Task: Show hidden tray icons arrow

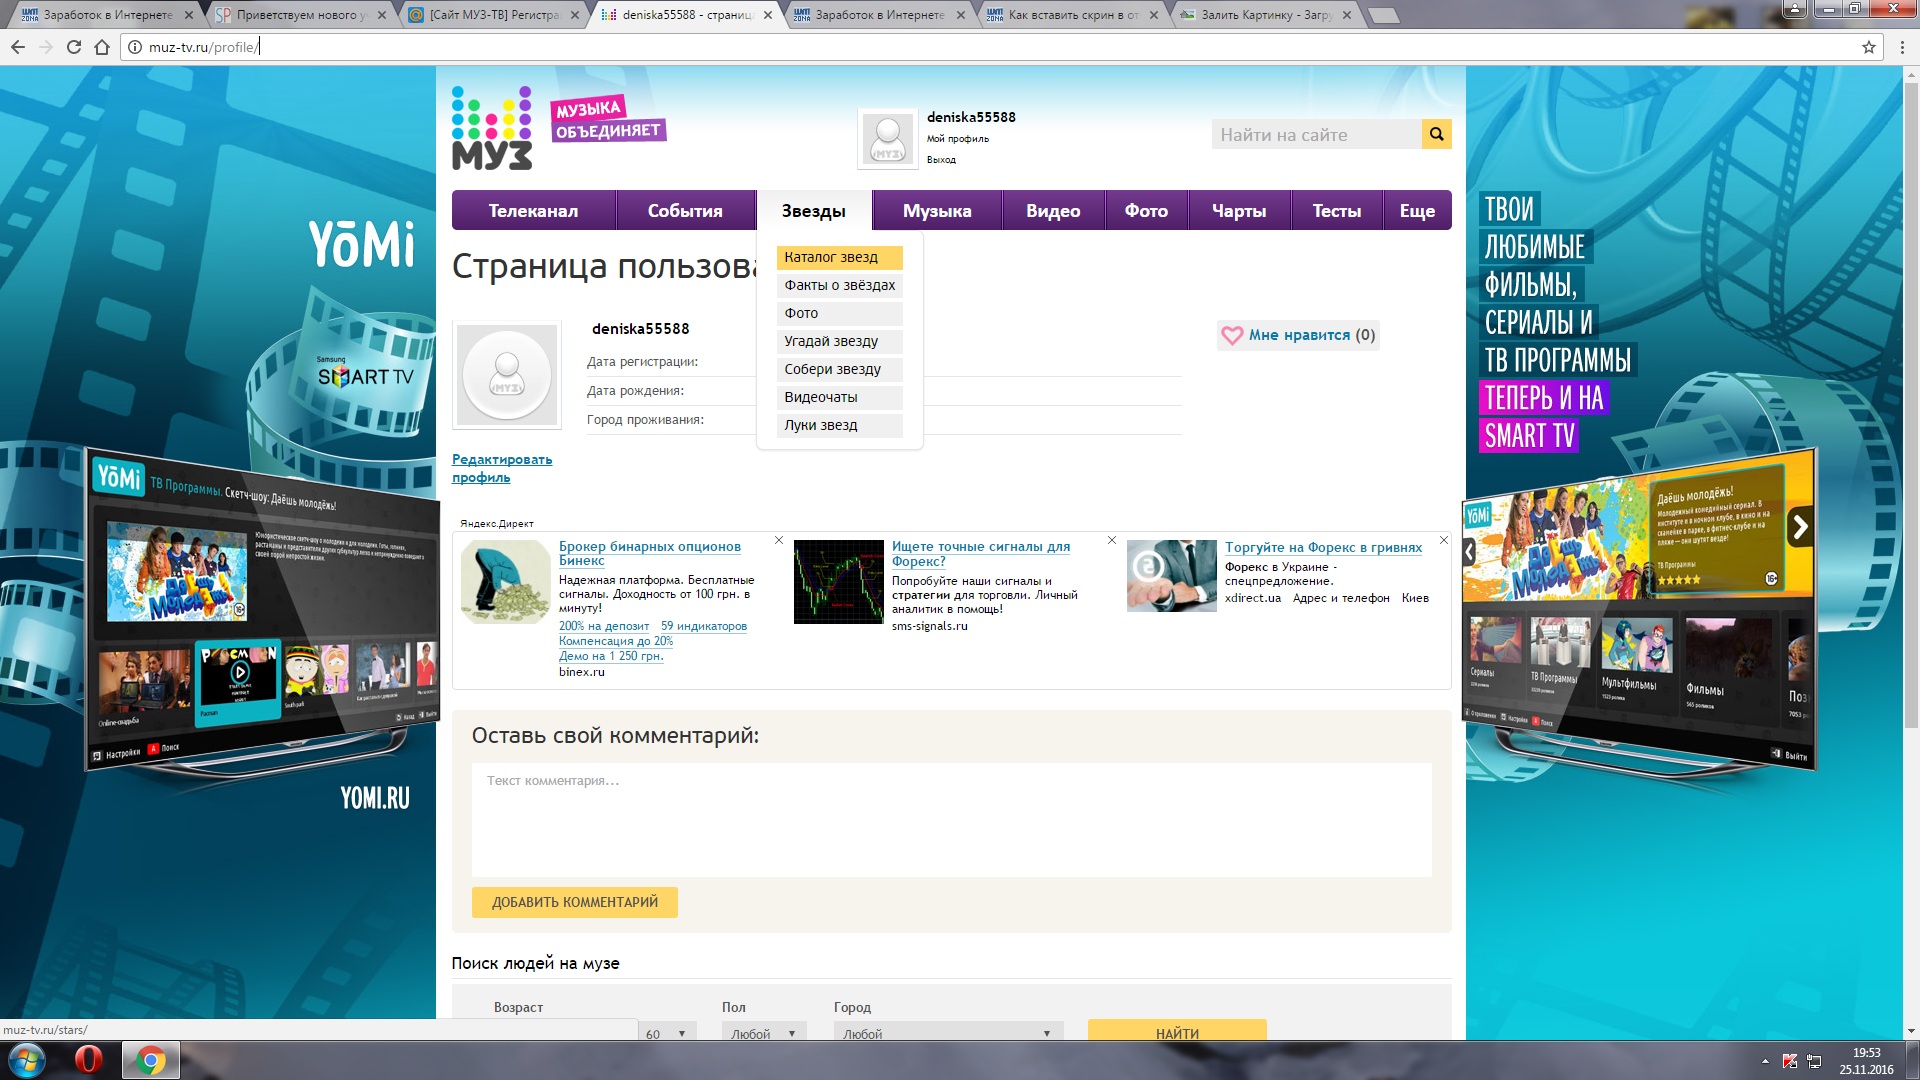Action: pyautogui.click(x=1765, y=1061)
